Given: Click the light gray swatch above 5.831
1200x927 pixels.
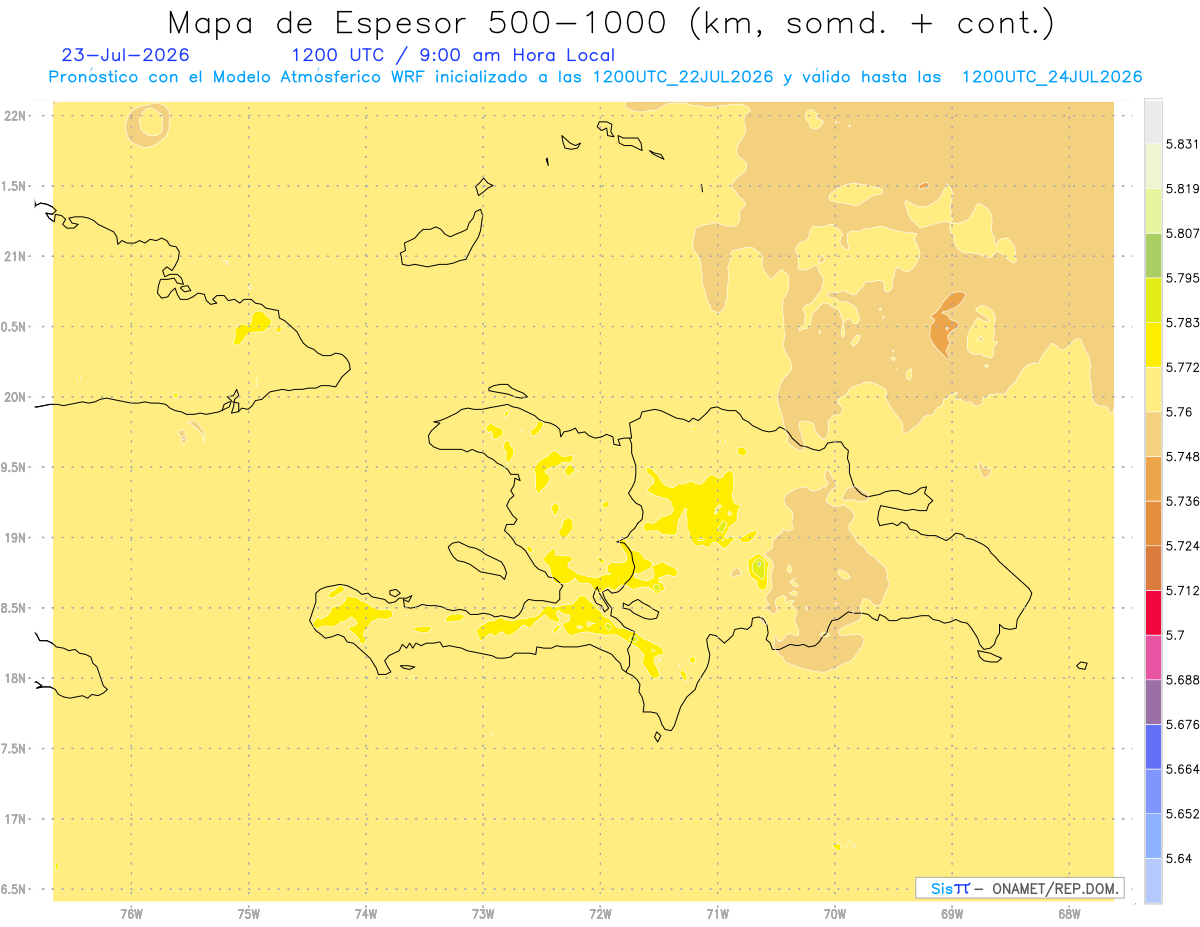Looking at the screenshot, I should 1153,121.
